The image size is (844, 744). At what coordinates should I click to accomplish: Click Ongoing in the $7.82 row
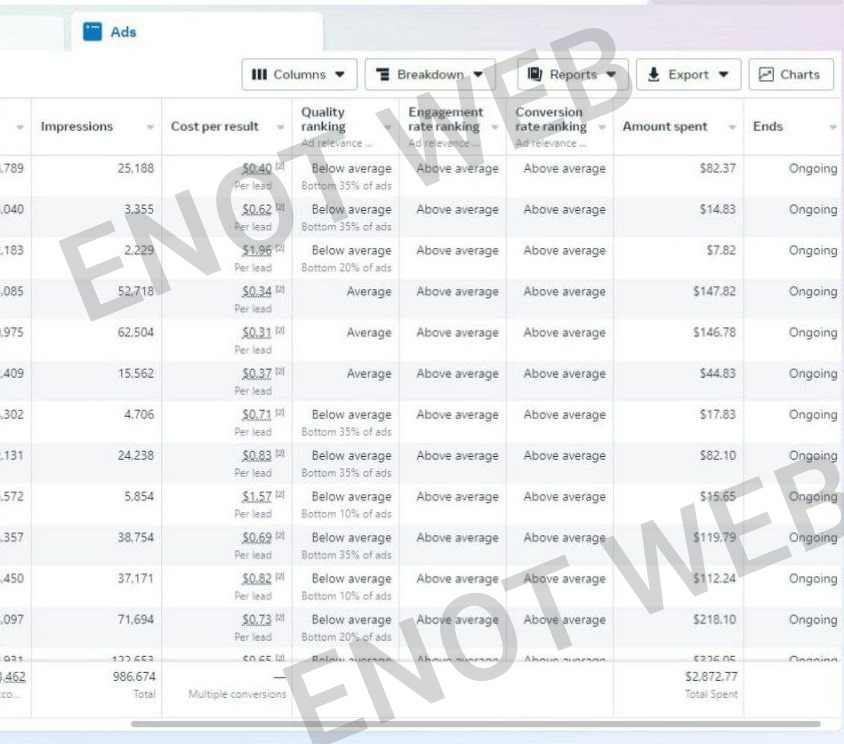click(x=813, y=250)
